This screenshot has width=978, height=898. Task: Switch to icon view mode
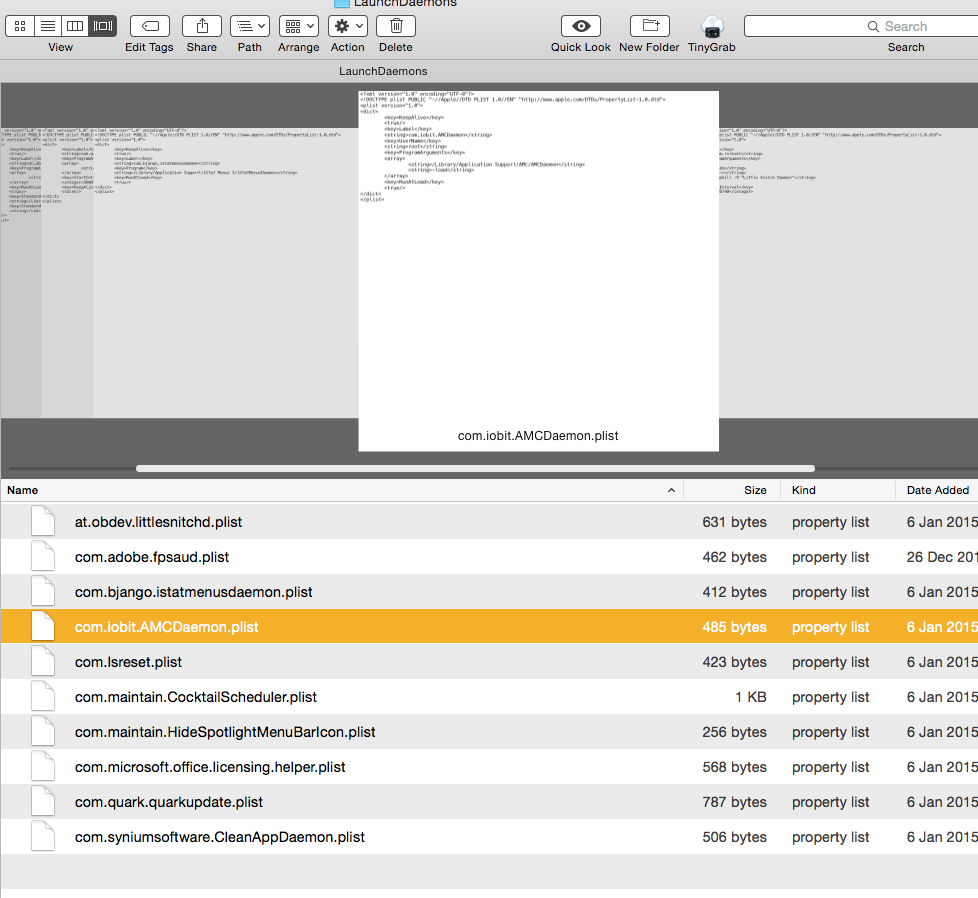click(x=20, y=26)
